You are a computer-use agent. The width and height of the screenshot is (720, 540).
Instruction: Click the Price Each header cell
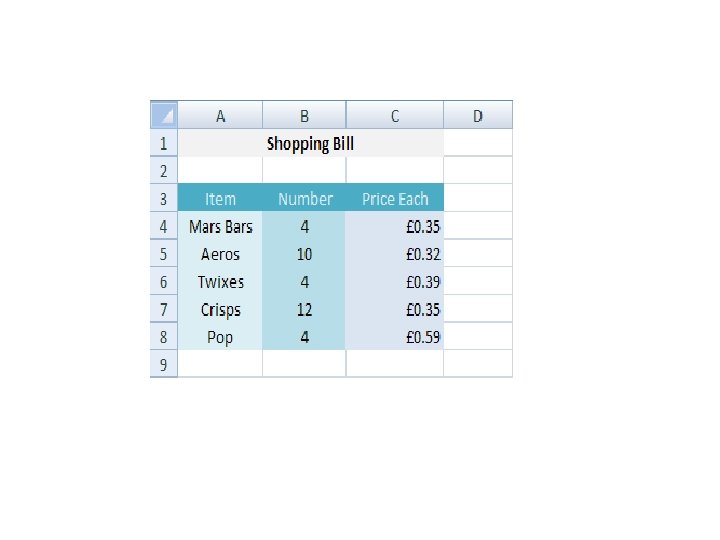point(395,198)
